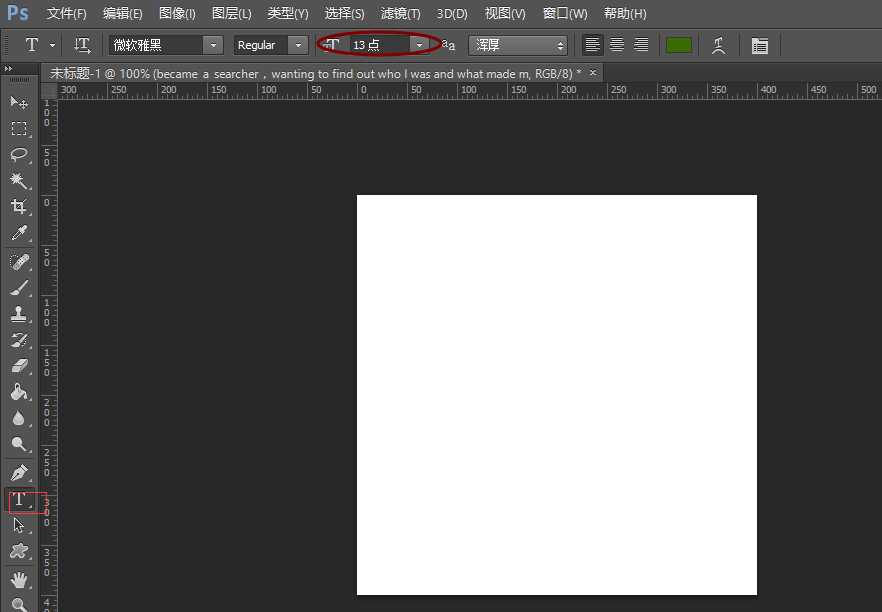This screenshot has height=612, width=882.
Task: Set text alignment to left
Action: [x=593, y=45]
